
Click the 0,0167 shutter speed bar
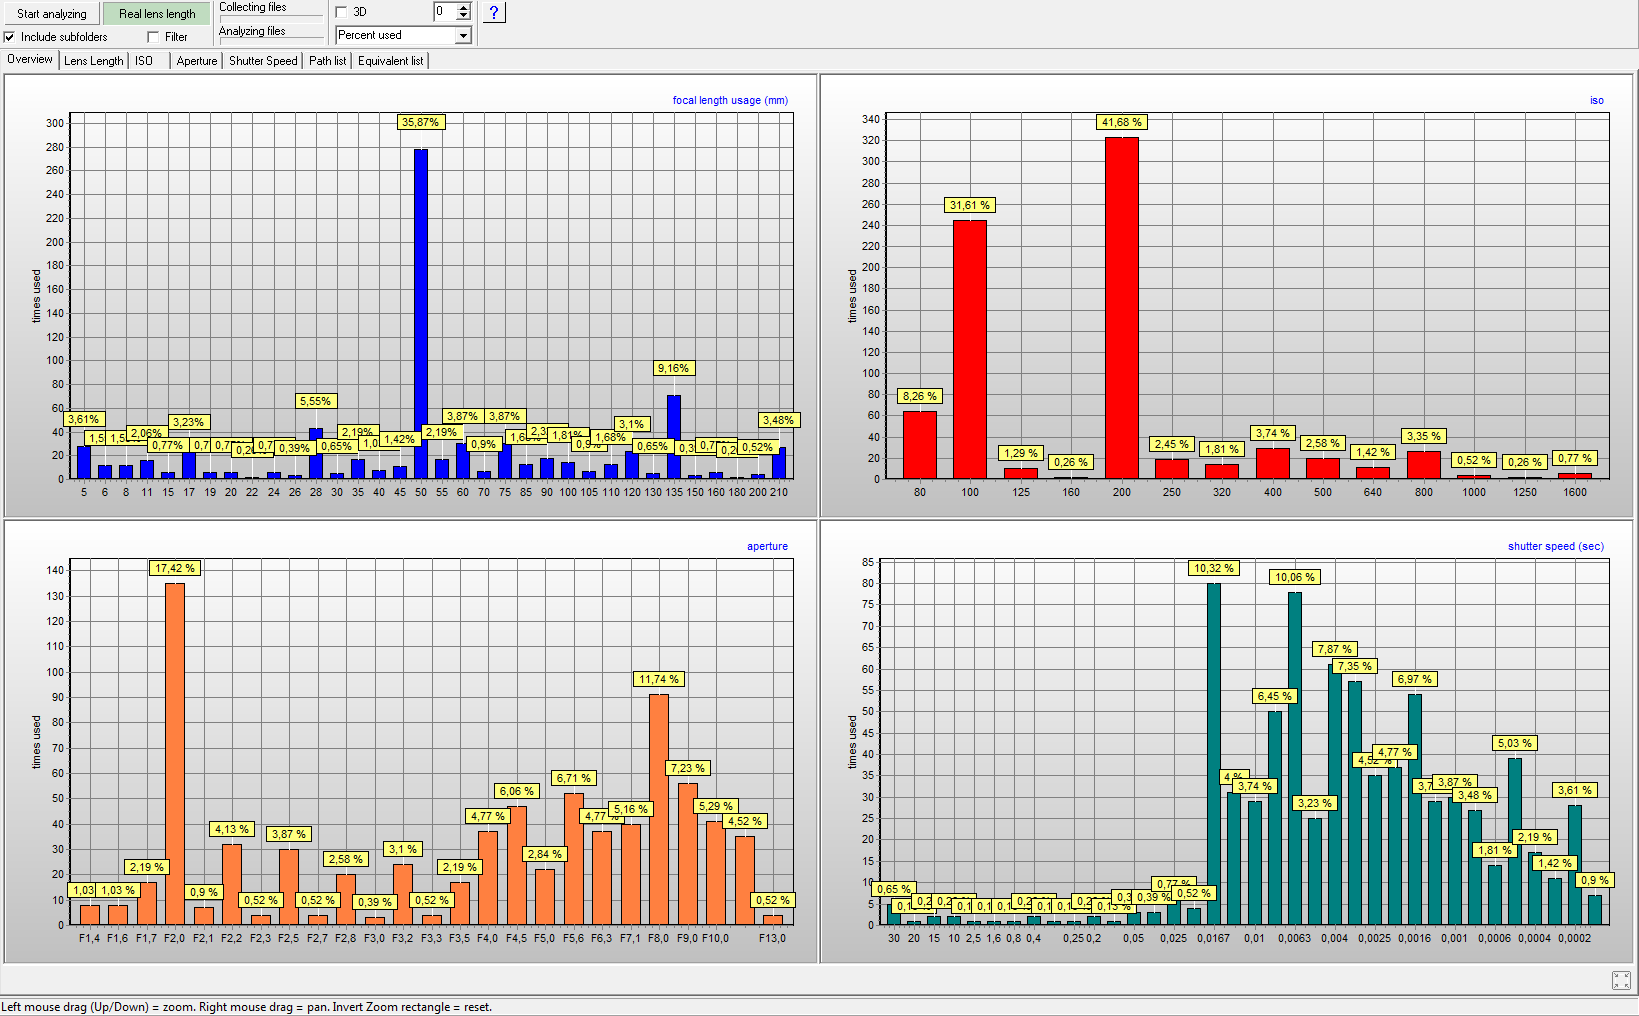click(x=1214, y=754)
